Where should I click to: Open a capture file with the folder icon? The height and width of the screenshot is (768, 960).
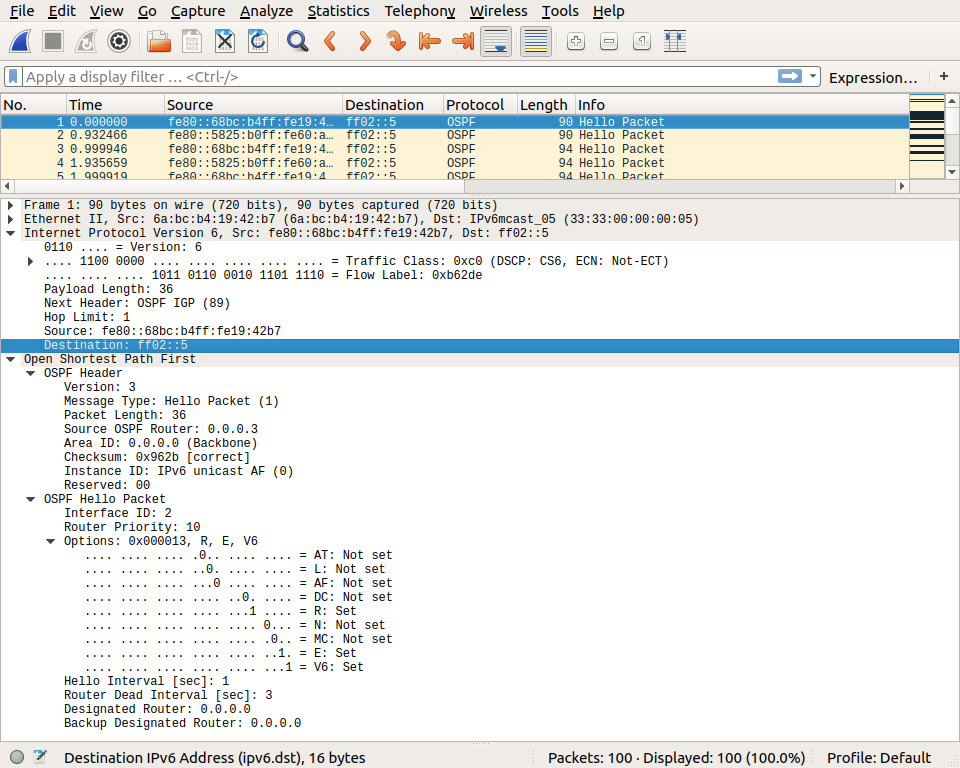click(x=159, y=42)
